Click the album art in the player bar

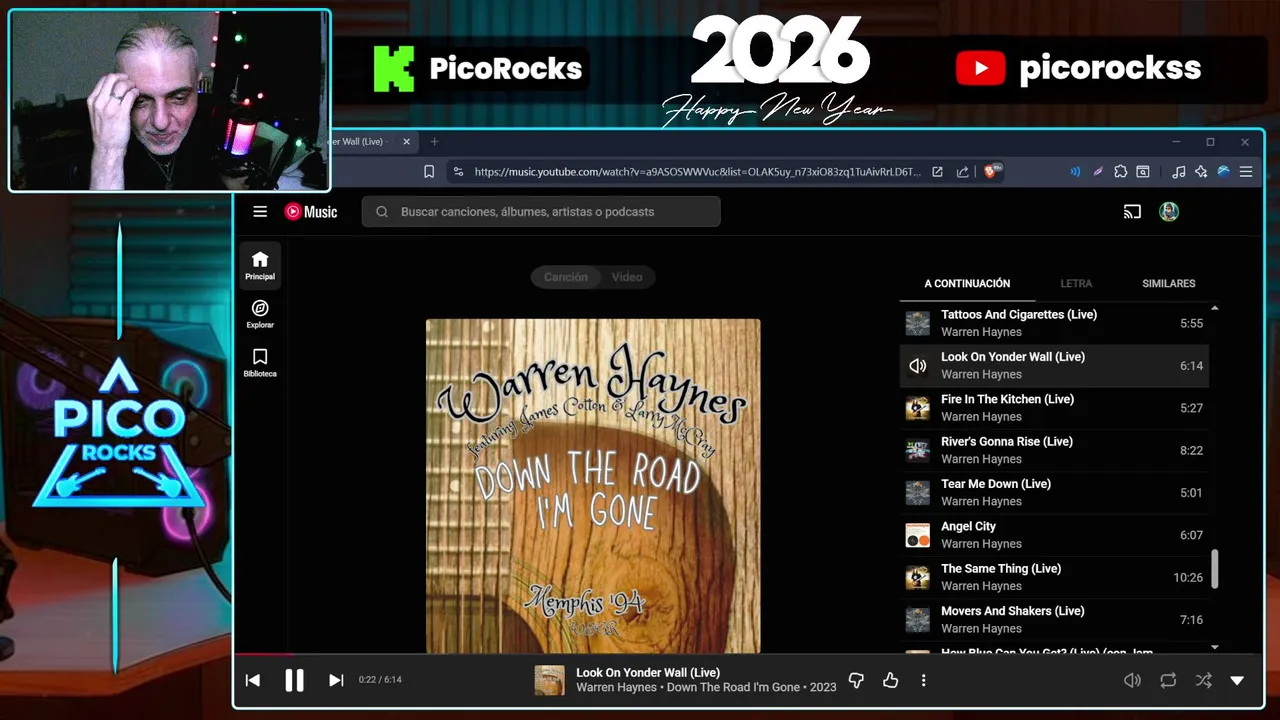tap(549, 680)
